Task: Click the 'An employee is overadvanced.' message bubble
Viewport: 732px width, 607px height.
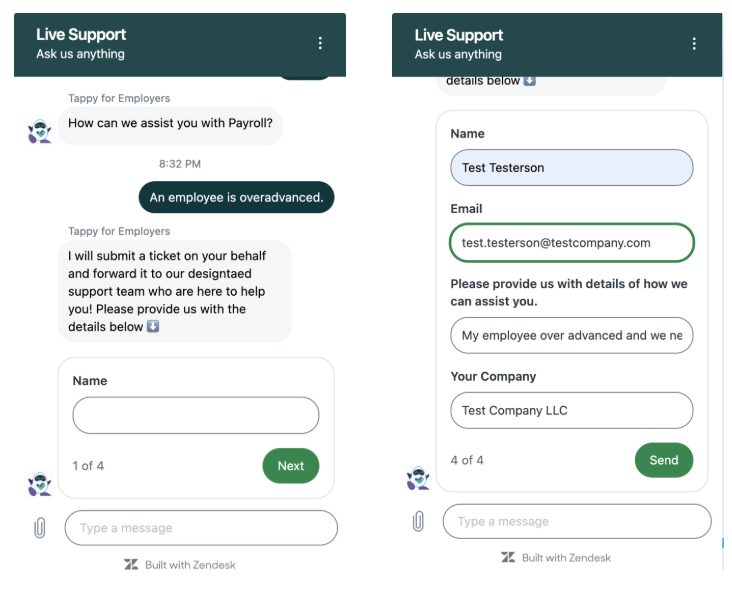Action: (236, 197)
